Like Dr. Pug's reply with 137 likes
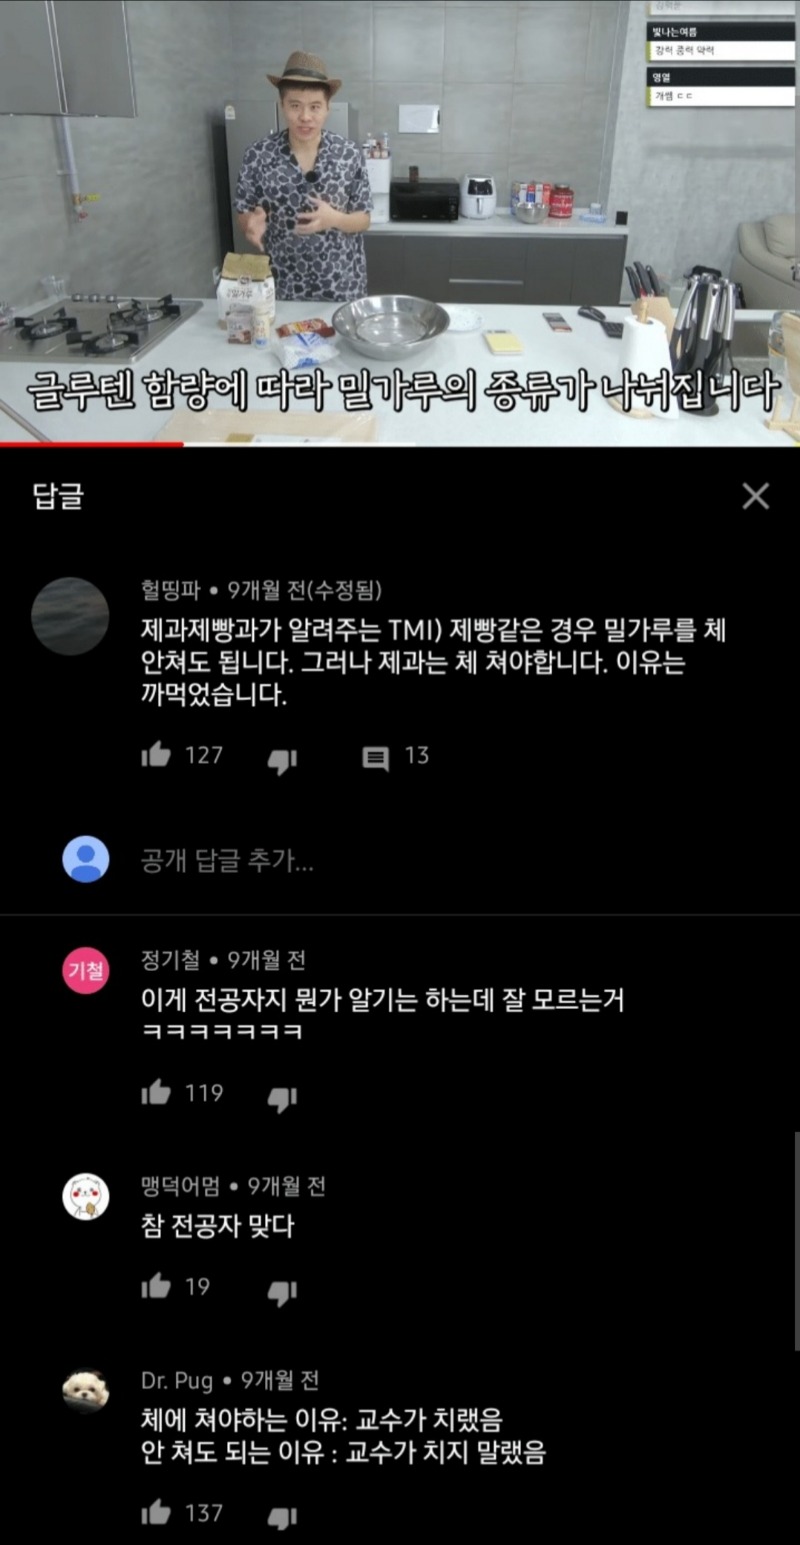The width and height of the screenshot is (800, 1545). pyautogui.click(x=156, y=1513)
